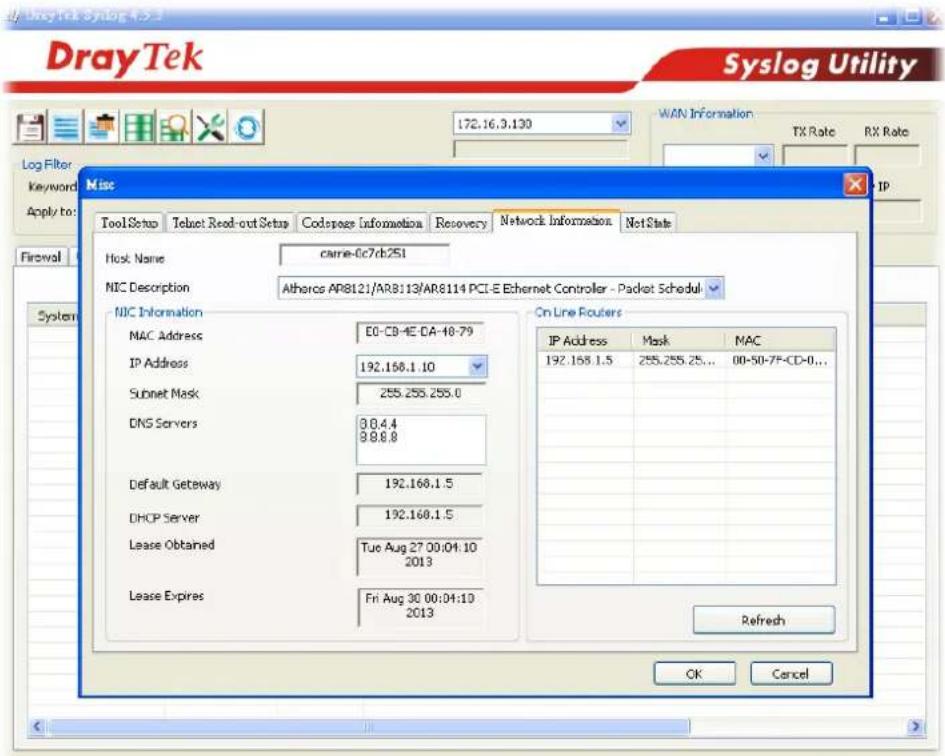
Task: Click the Log Filter group label
Action: (x=47, y=164)
